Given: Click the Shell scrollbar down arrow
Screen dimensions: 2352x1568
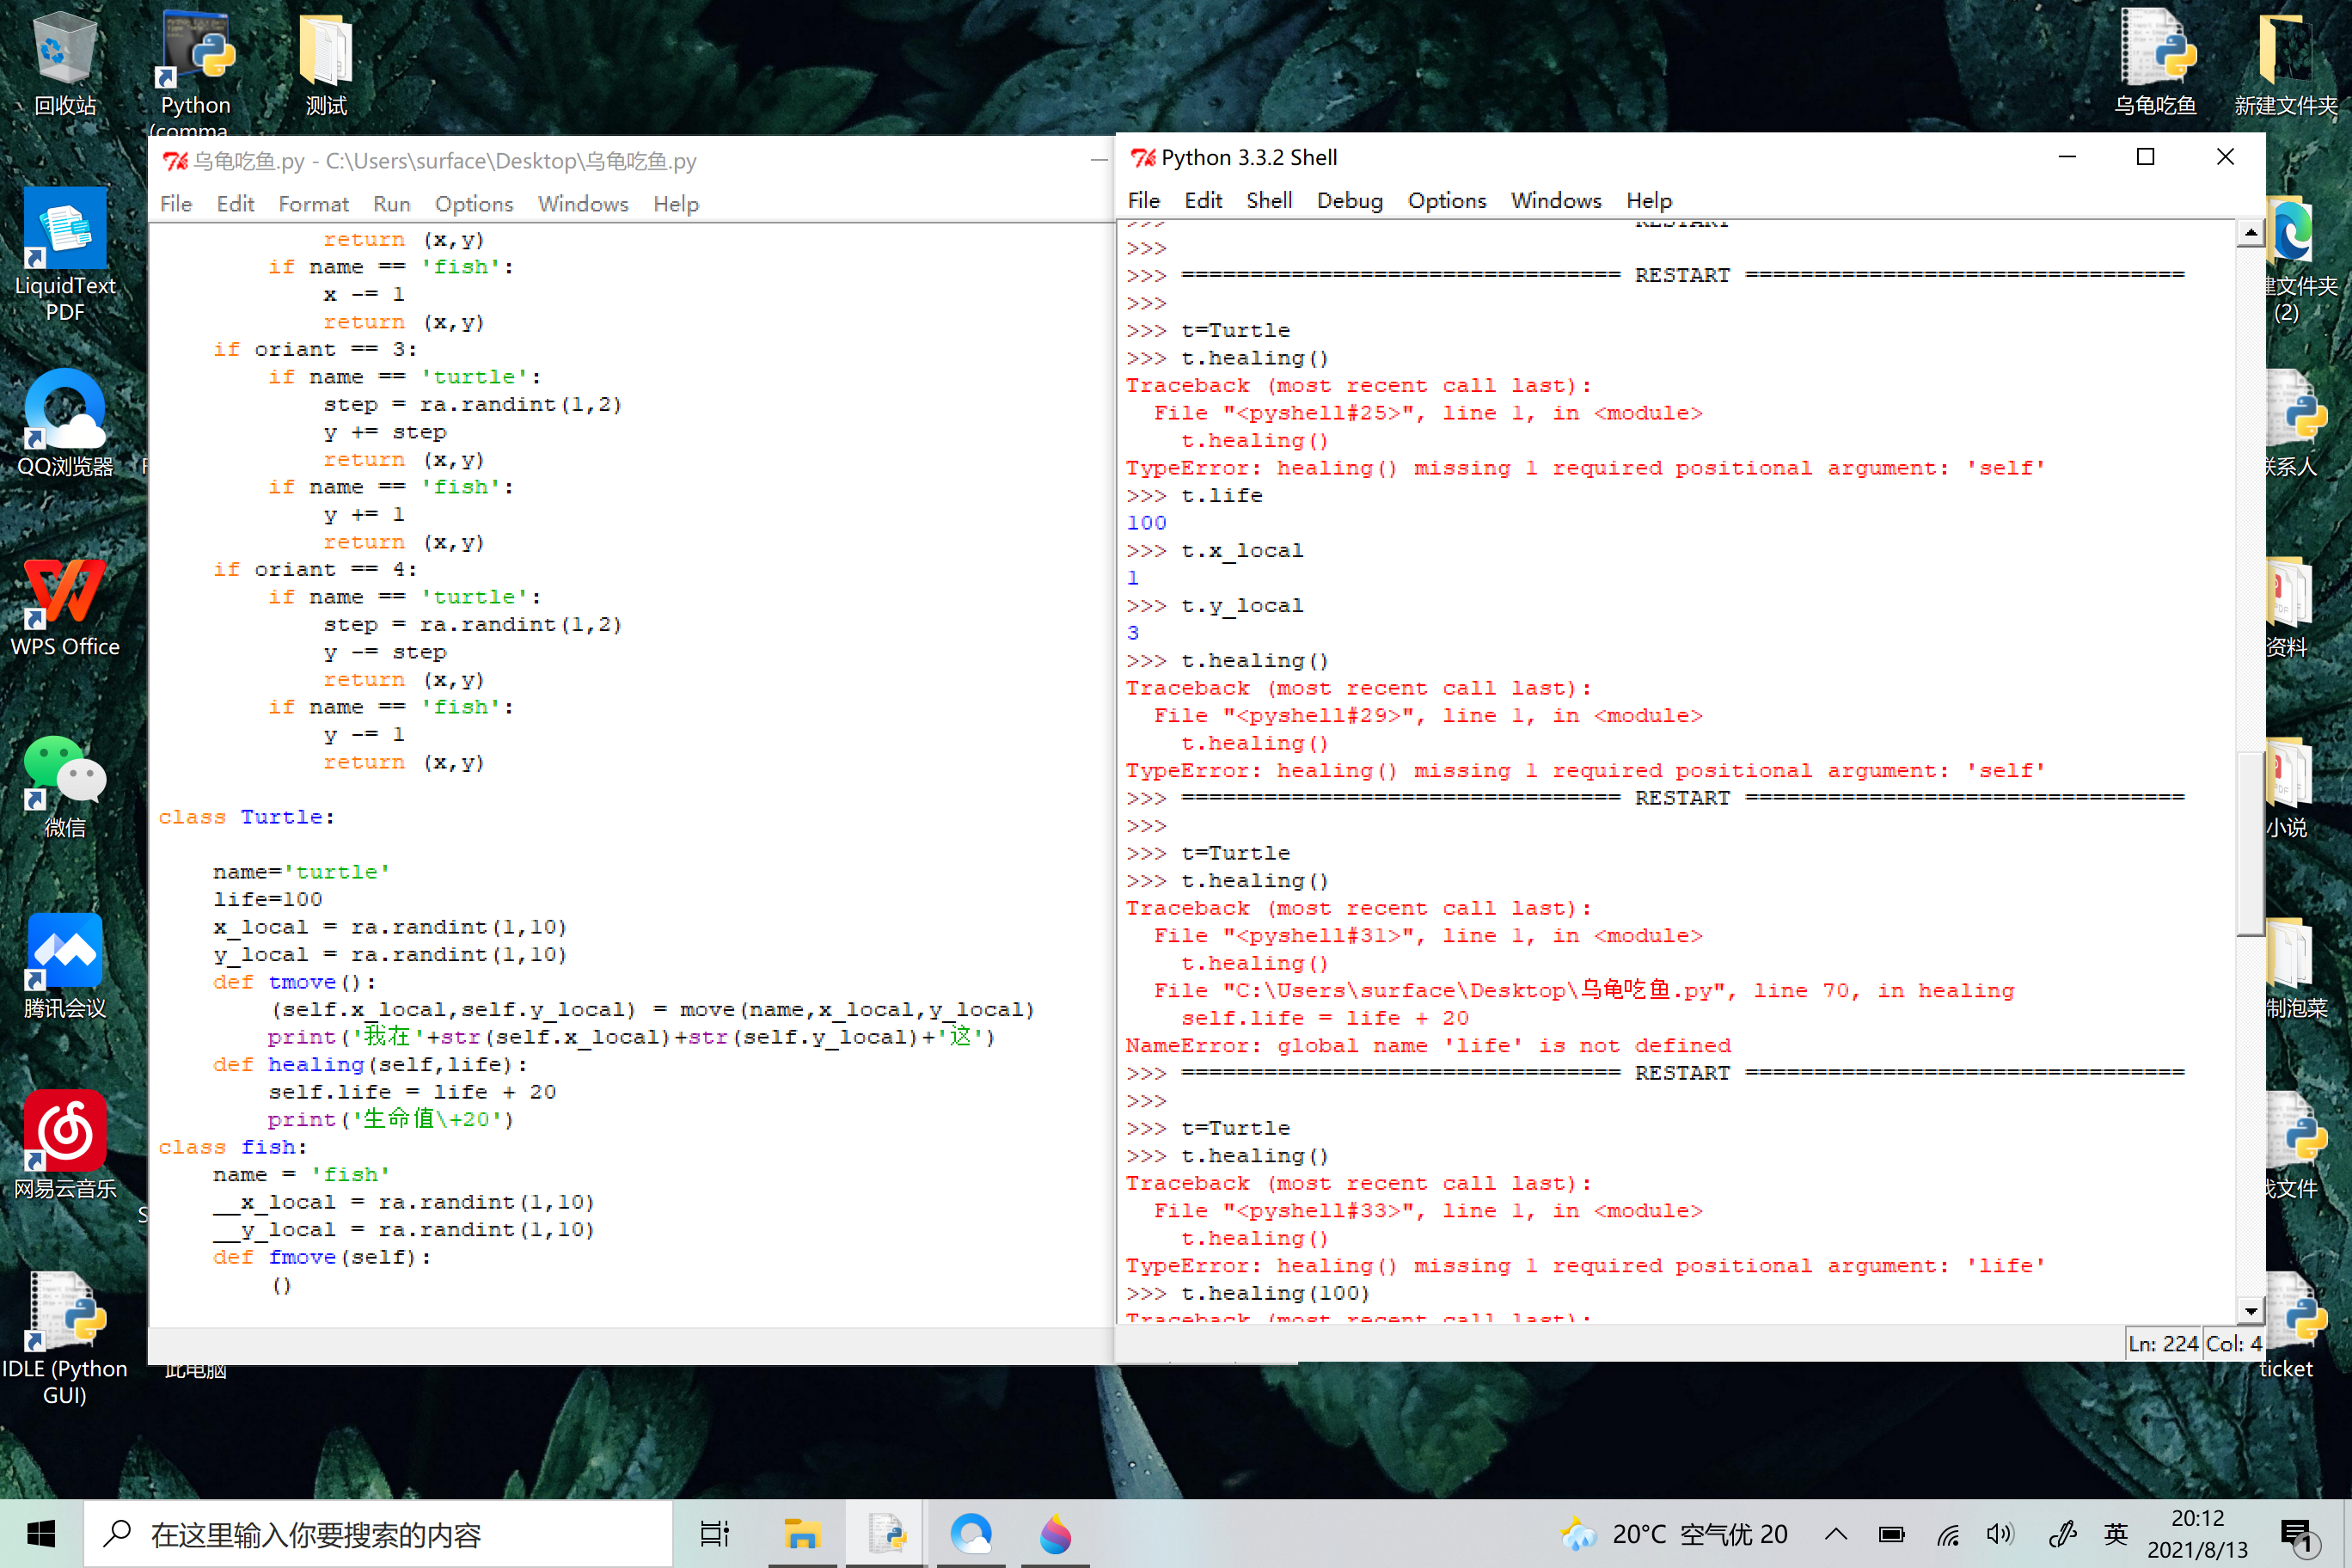Looking at the screenshot, I should click(2250, 1310).
